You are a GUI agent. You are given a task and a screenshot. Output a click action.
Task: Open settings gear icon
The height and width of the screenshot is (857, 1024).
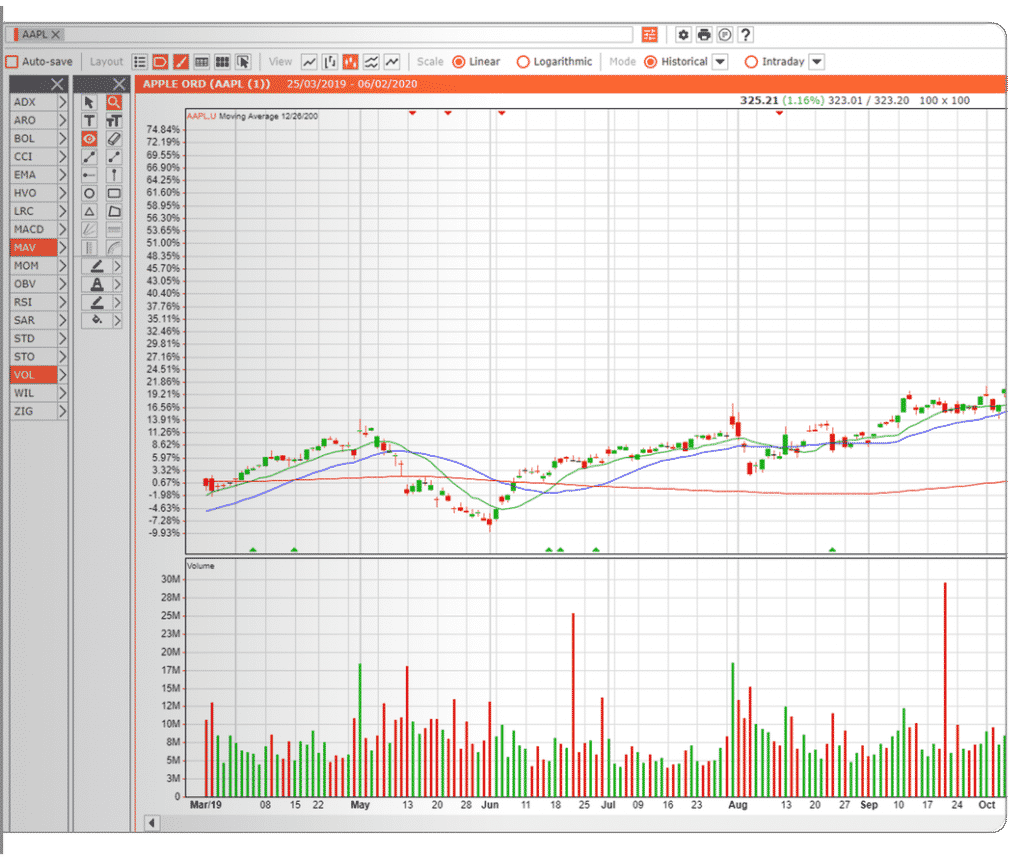pos(683,35)
